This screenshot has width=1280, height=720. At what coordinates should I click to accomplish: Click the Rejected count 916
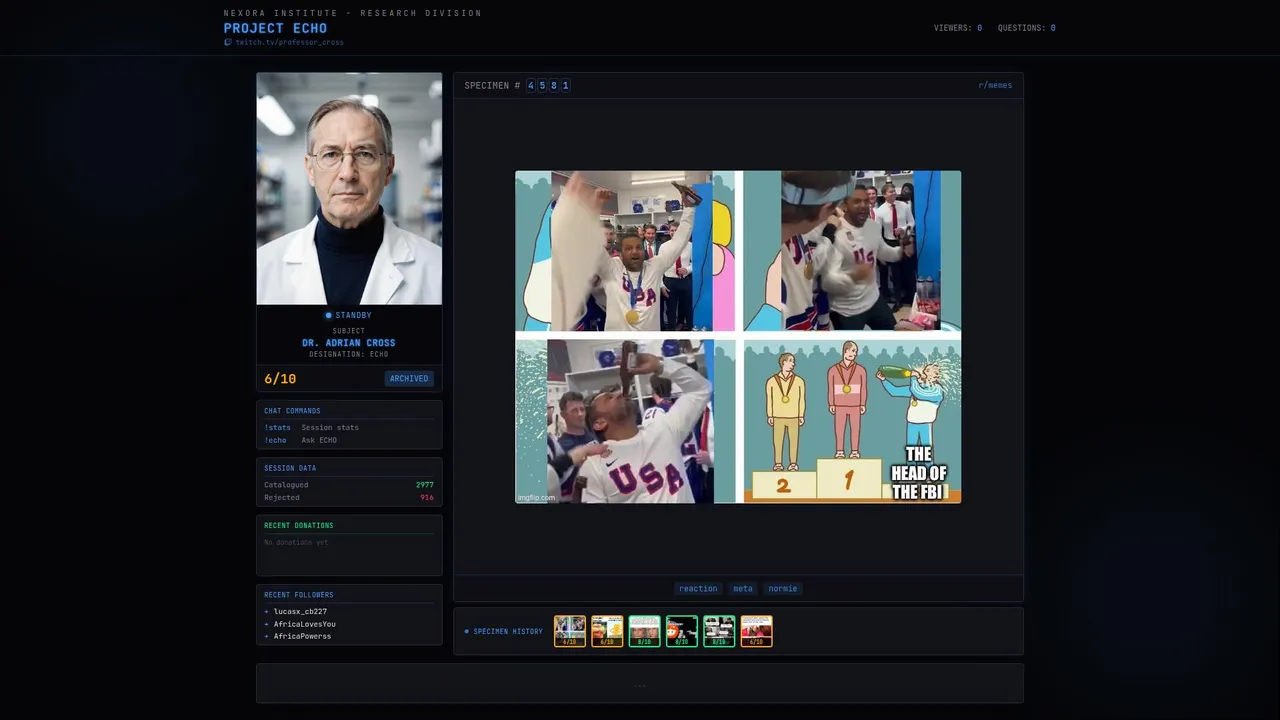coord(427,497)
